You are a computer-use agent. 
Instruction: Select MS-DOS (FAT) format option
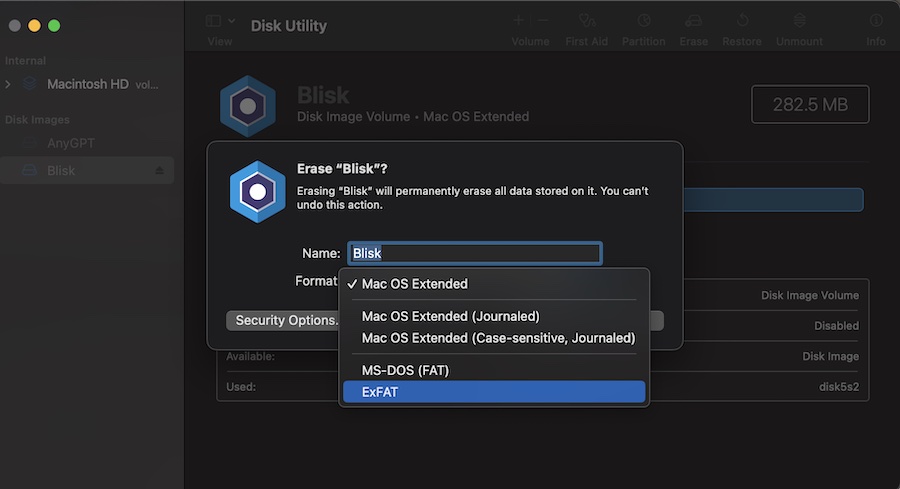tap(494, 370)
